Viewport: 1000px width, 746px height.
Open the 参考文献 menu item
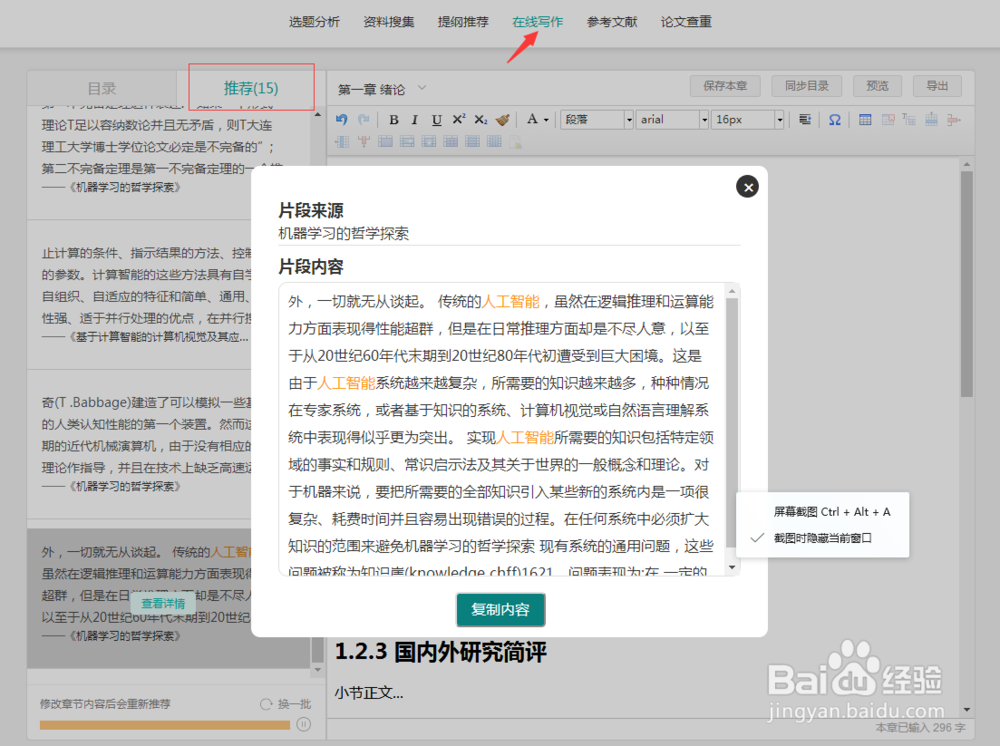(612, 20)
